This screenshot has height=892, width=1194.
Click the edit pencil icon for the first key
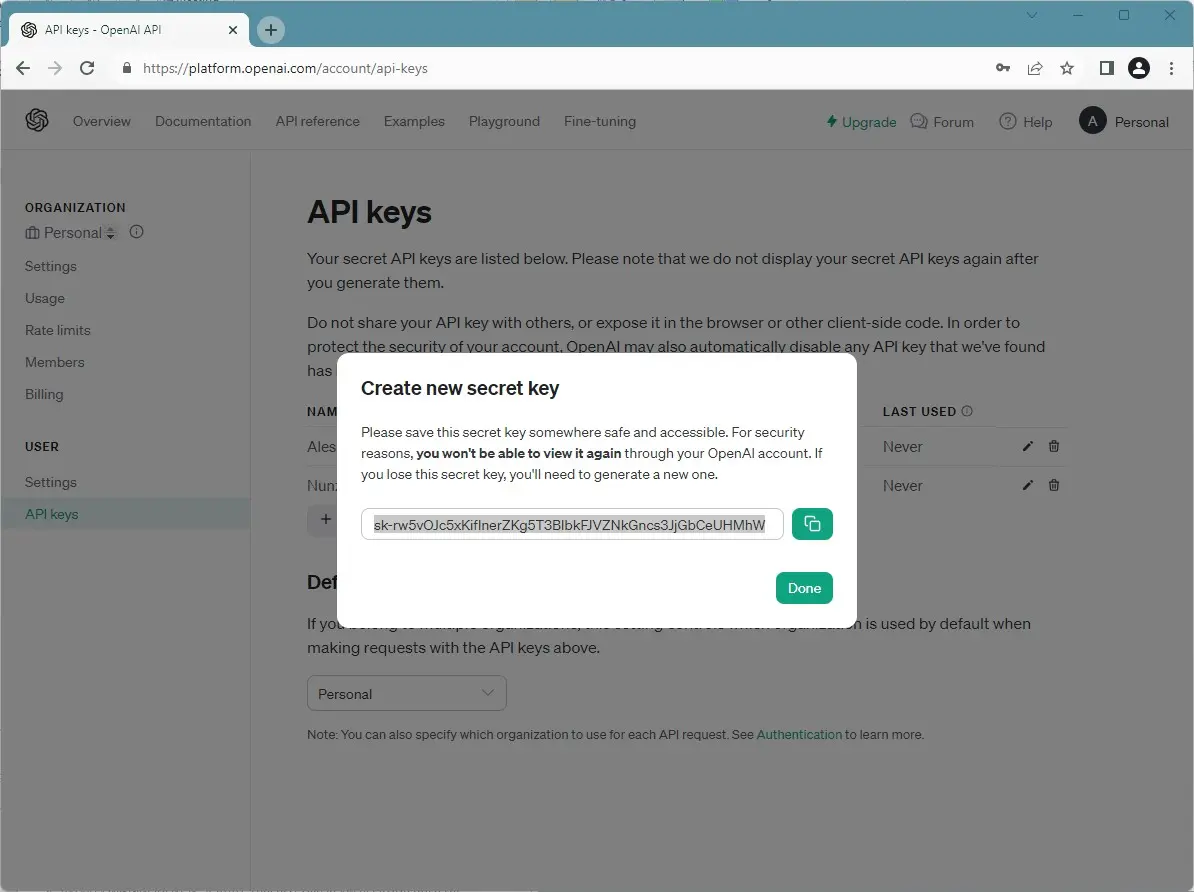coord(1027,446)
